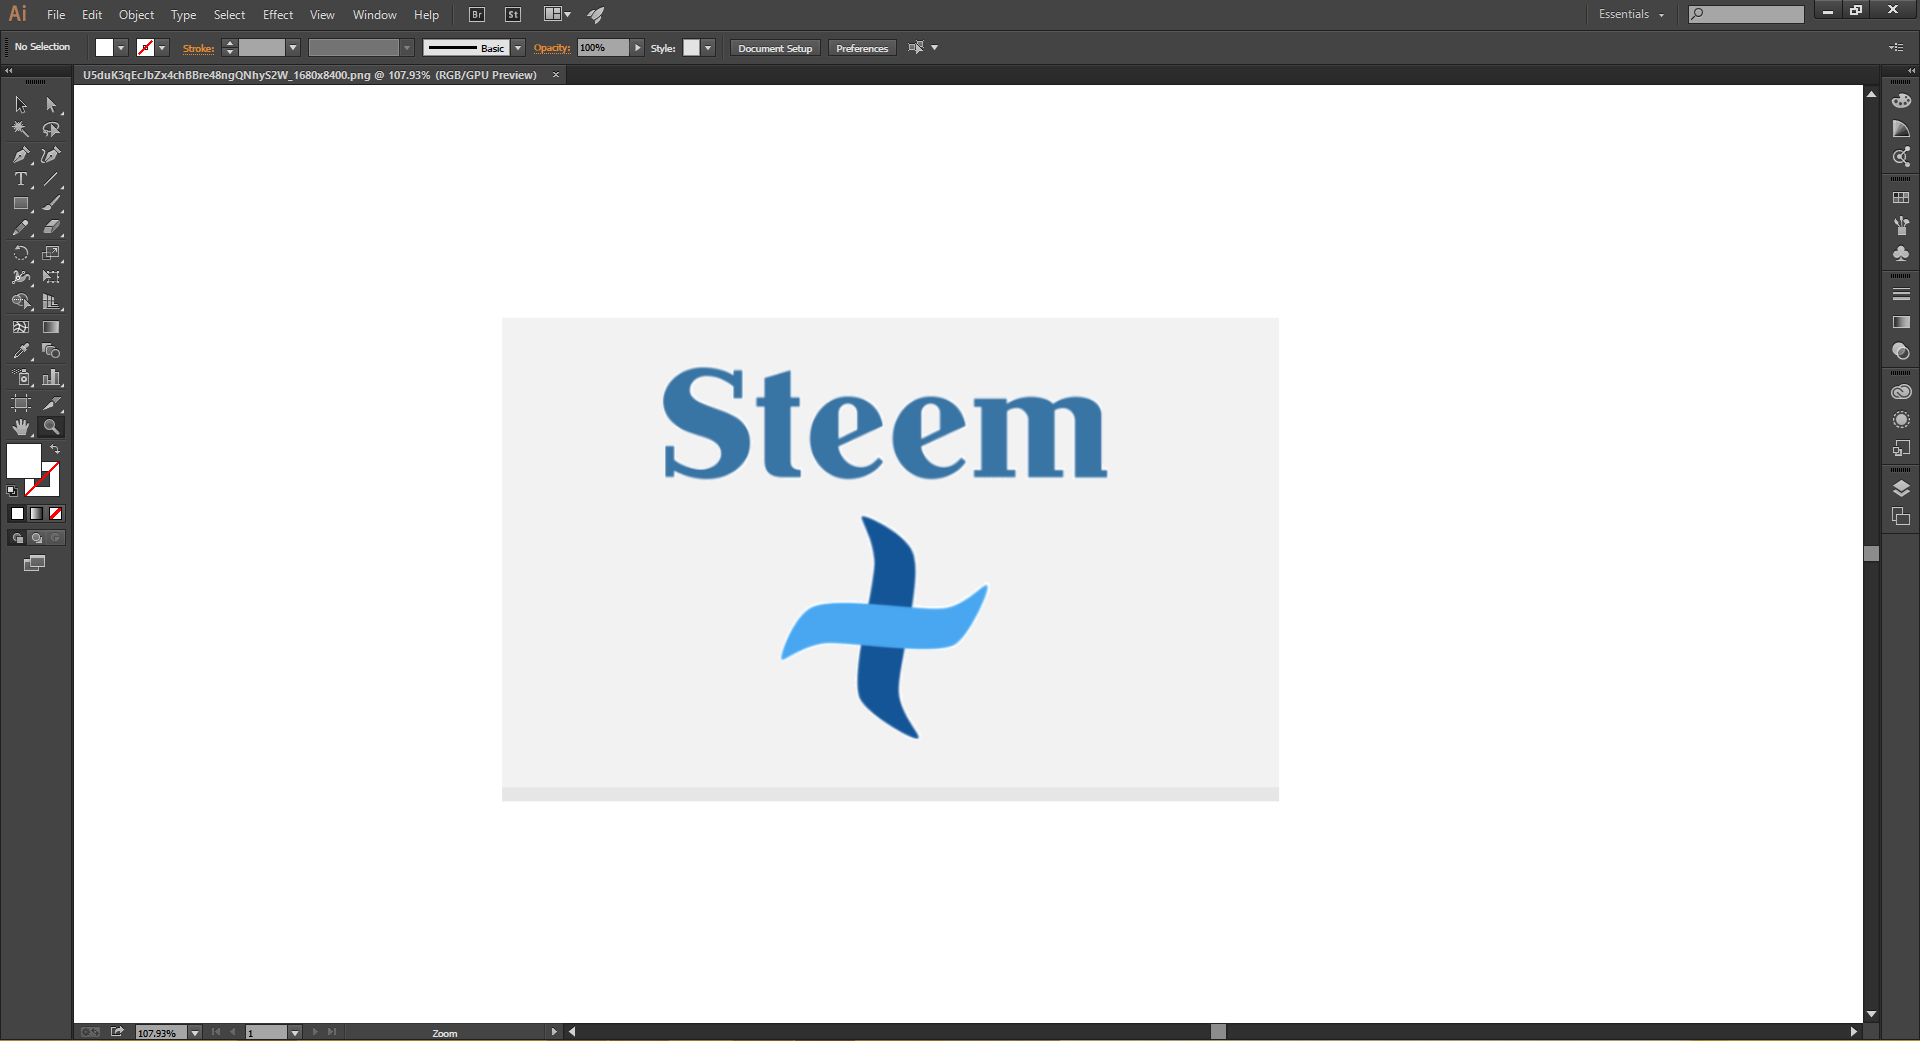
Task: Open the Effect menu
Action: click(x=278, y=15)
